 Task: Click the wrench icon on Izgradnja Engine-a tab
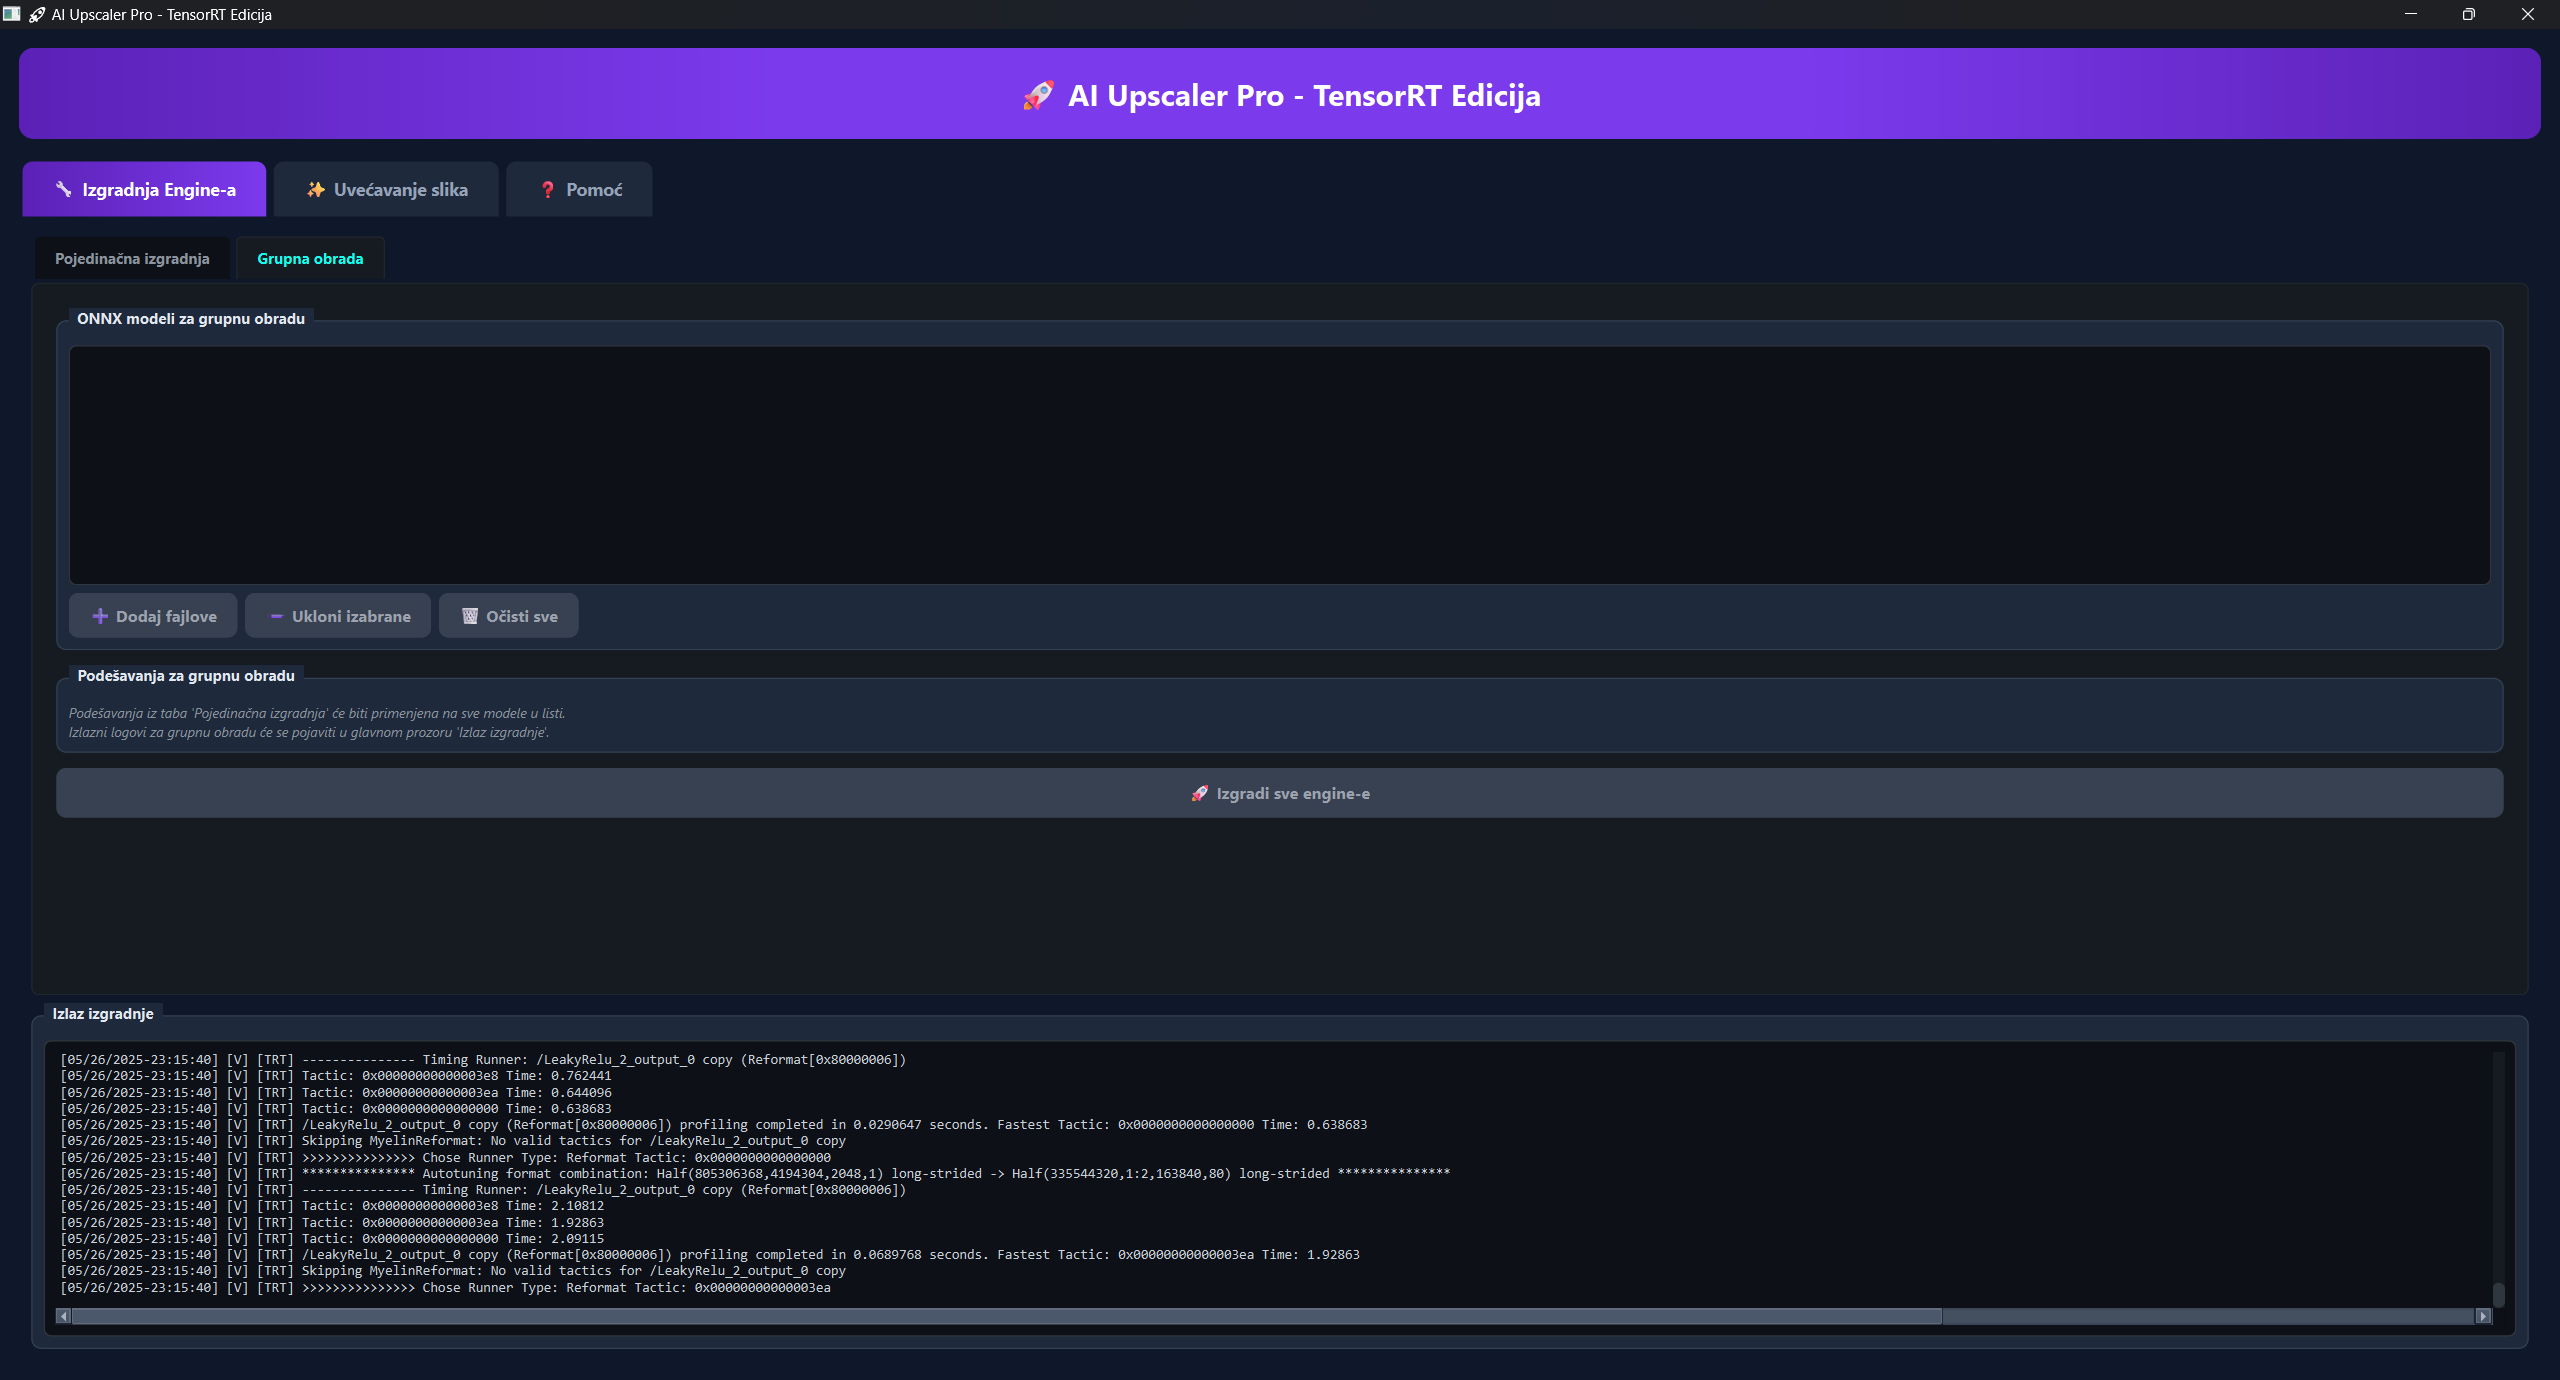63,189
